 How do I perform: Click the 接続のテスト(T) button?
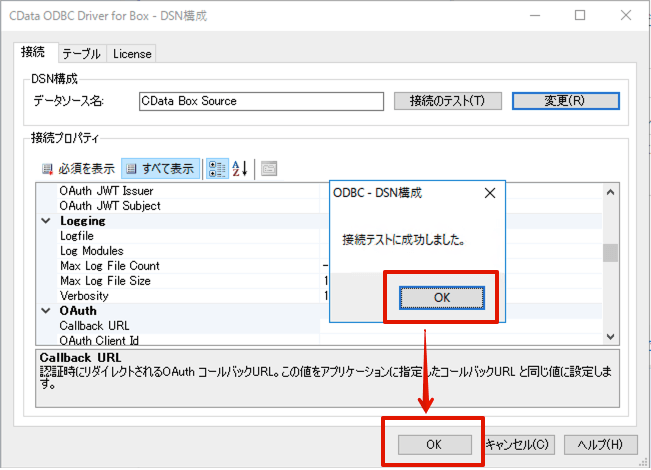[x=448, y=101]
